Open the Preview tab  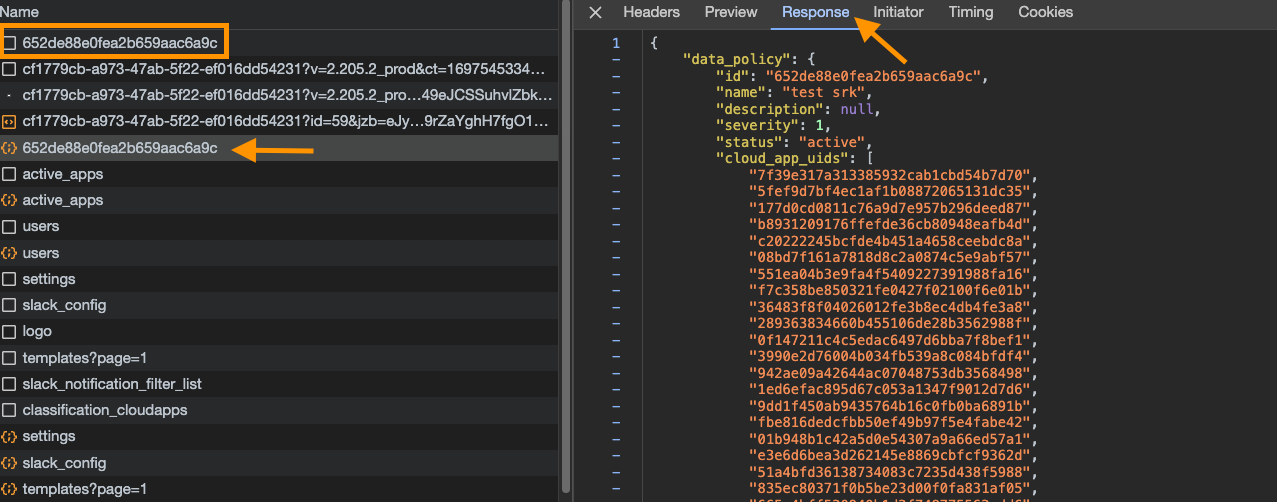pyautogui.click(x=731, y=13)
